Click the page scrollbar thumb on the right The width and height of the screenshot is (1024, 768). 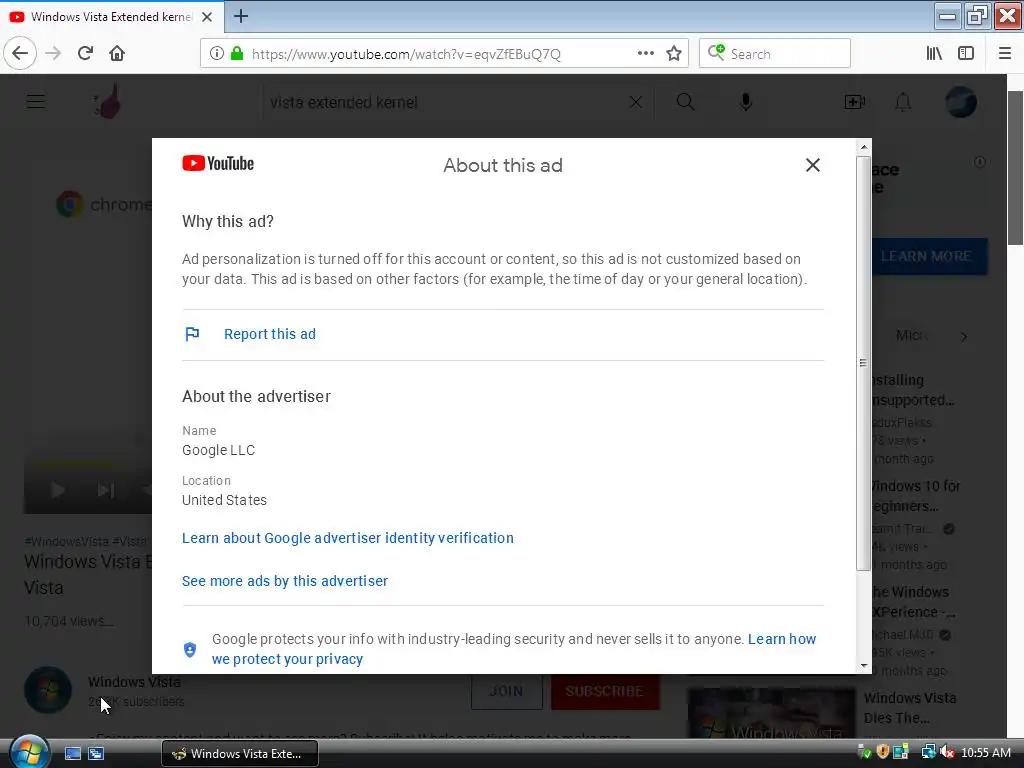(1016, 168)
